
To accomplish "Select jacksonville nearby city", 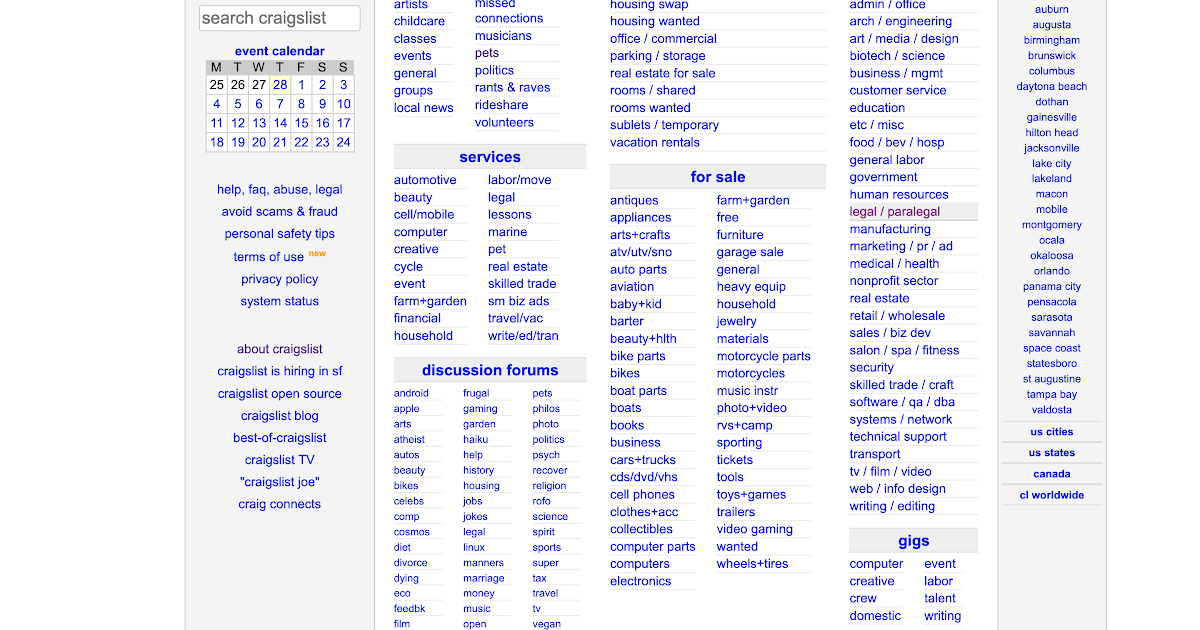I will [x=1052, y=148].
